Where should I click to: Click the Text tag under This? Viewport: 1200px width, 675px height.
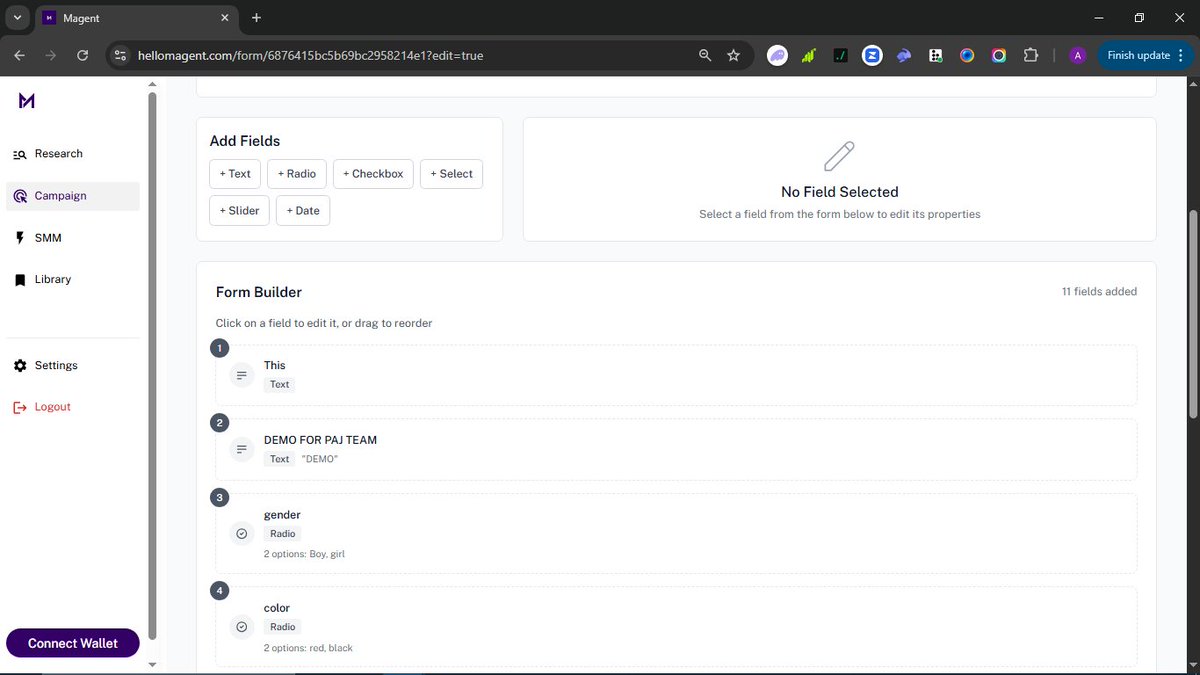tap(280, 384)
